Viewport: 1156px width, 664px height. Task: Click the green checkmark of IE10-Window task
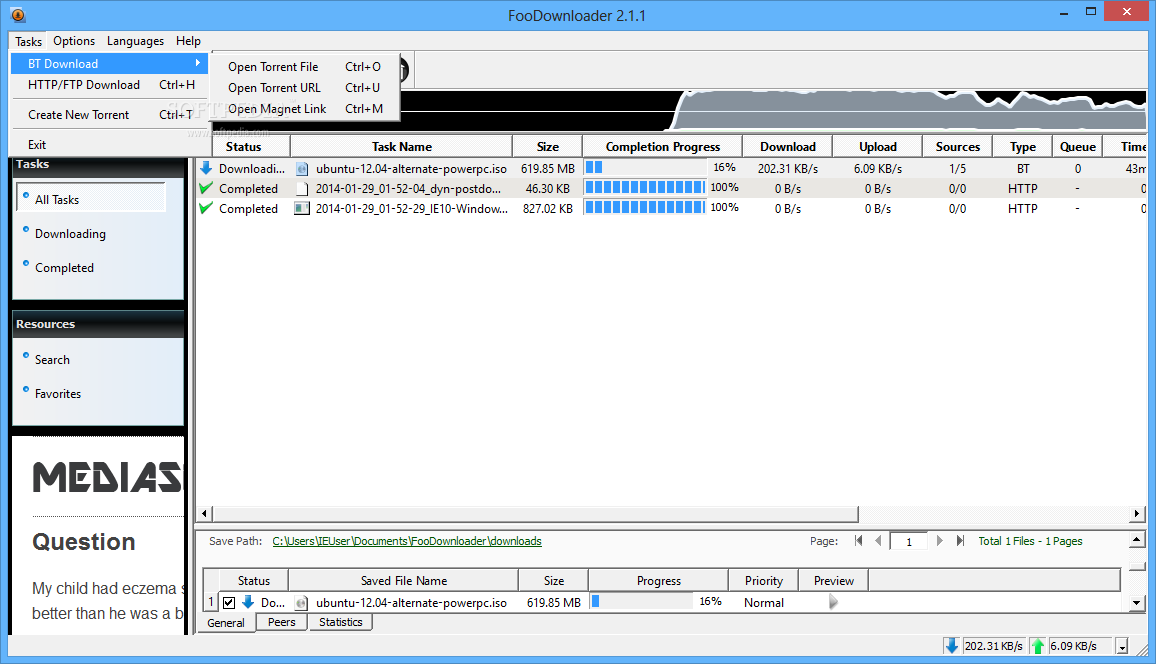click(206, 208)
